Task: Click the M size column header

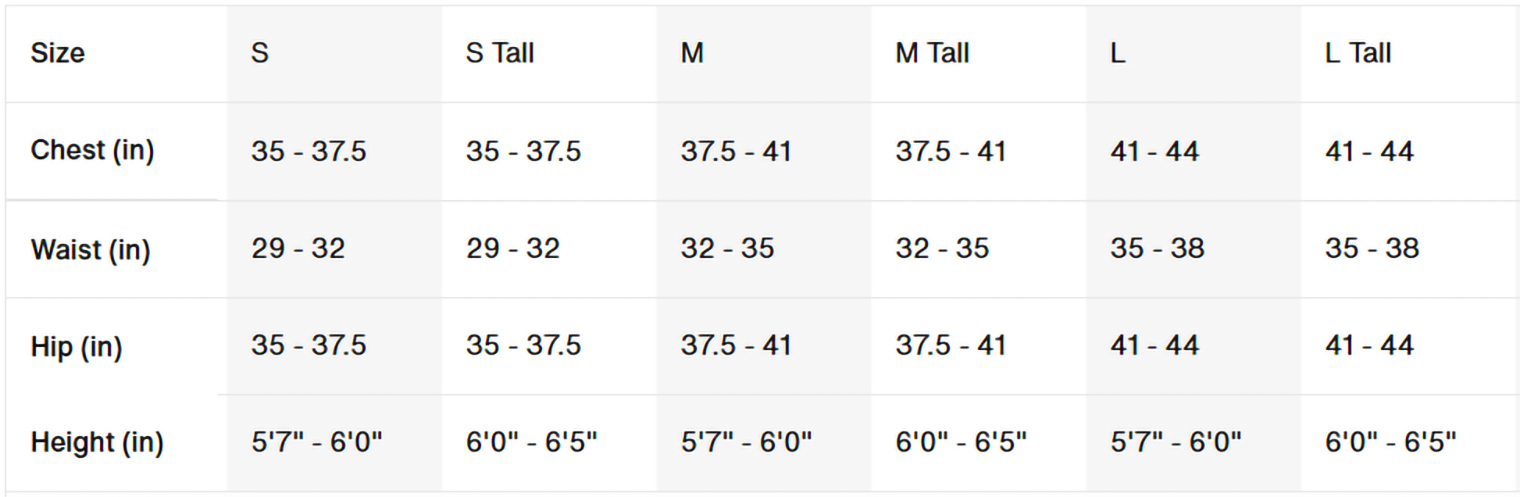Action: click(692, 53)
